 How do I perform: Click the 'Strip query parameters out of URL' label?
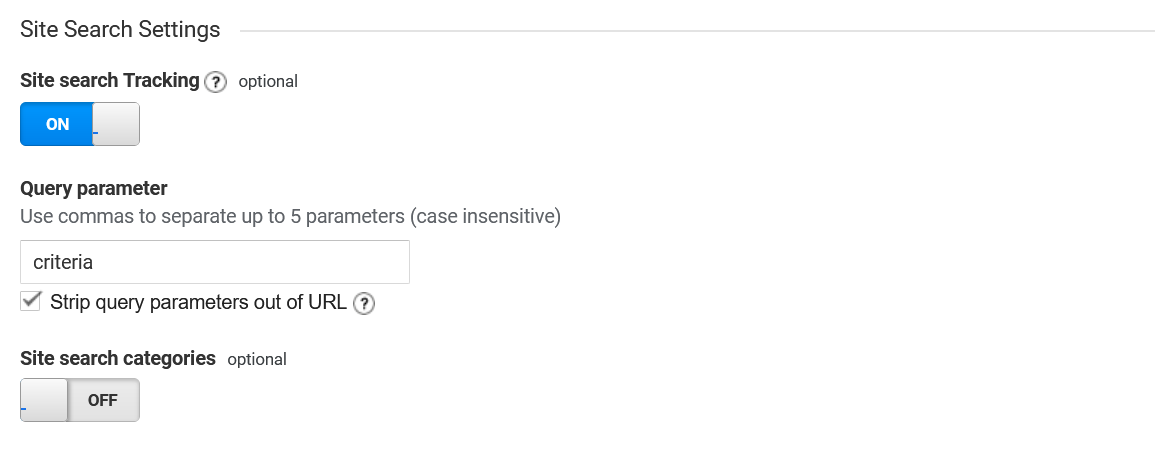[198, 302]
